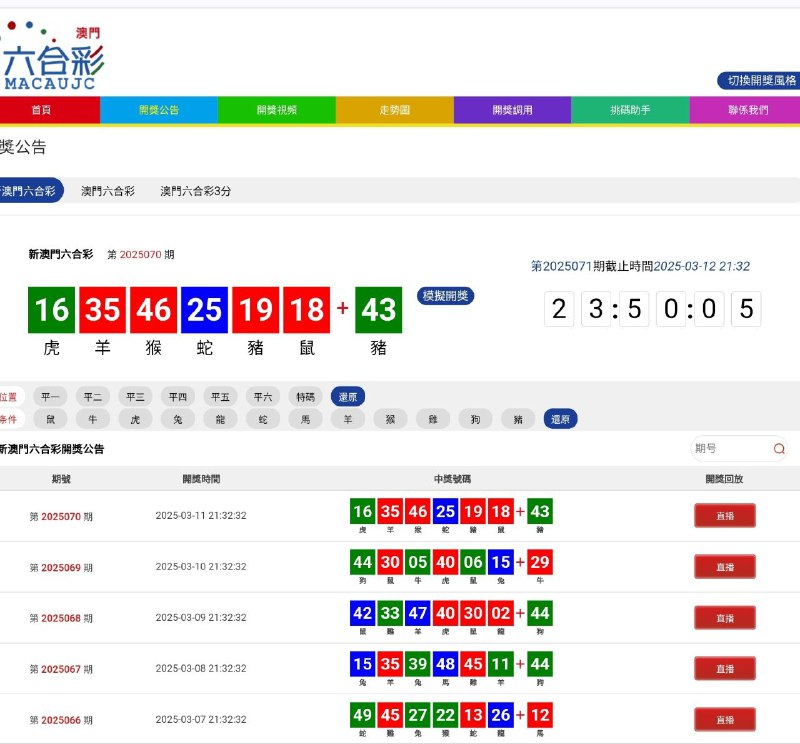
Task: Click the 第2025071期截止時間 deadline text
Action: [640, 266]
